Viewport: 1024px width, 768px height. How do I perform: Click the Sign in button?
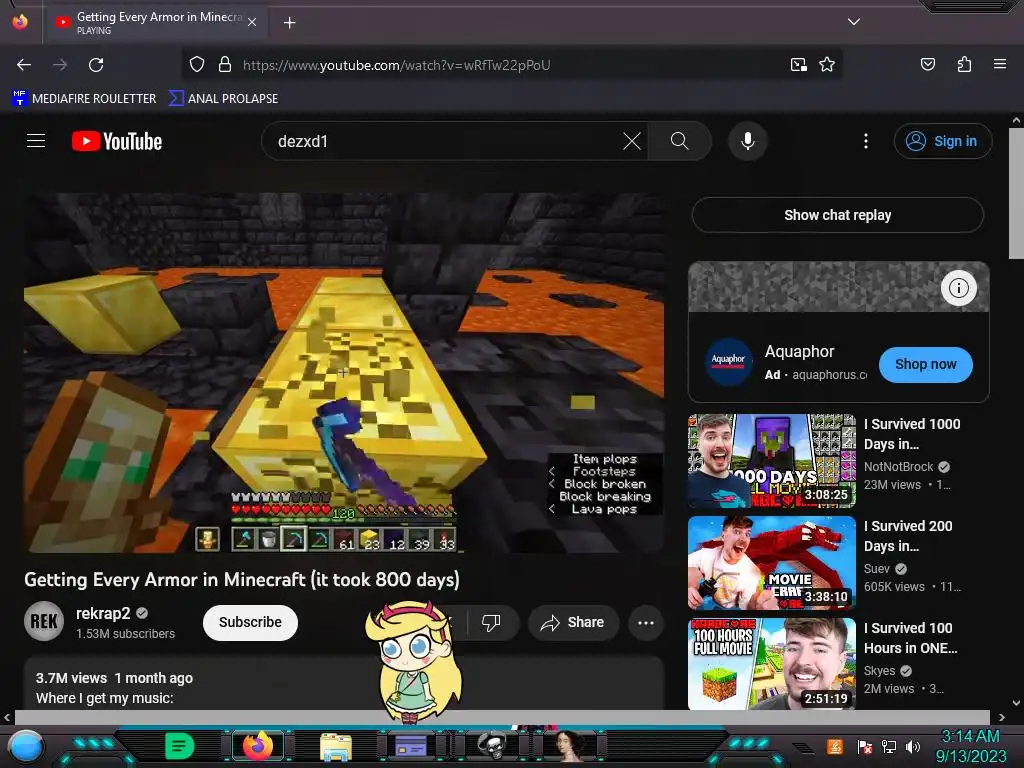[942, 141]
